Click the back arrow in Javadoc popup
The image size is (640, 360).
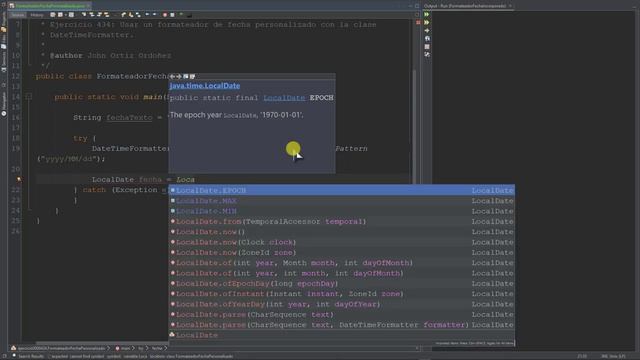point(172,76)
